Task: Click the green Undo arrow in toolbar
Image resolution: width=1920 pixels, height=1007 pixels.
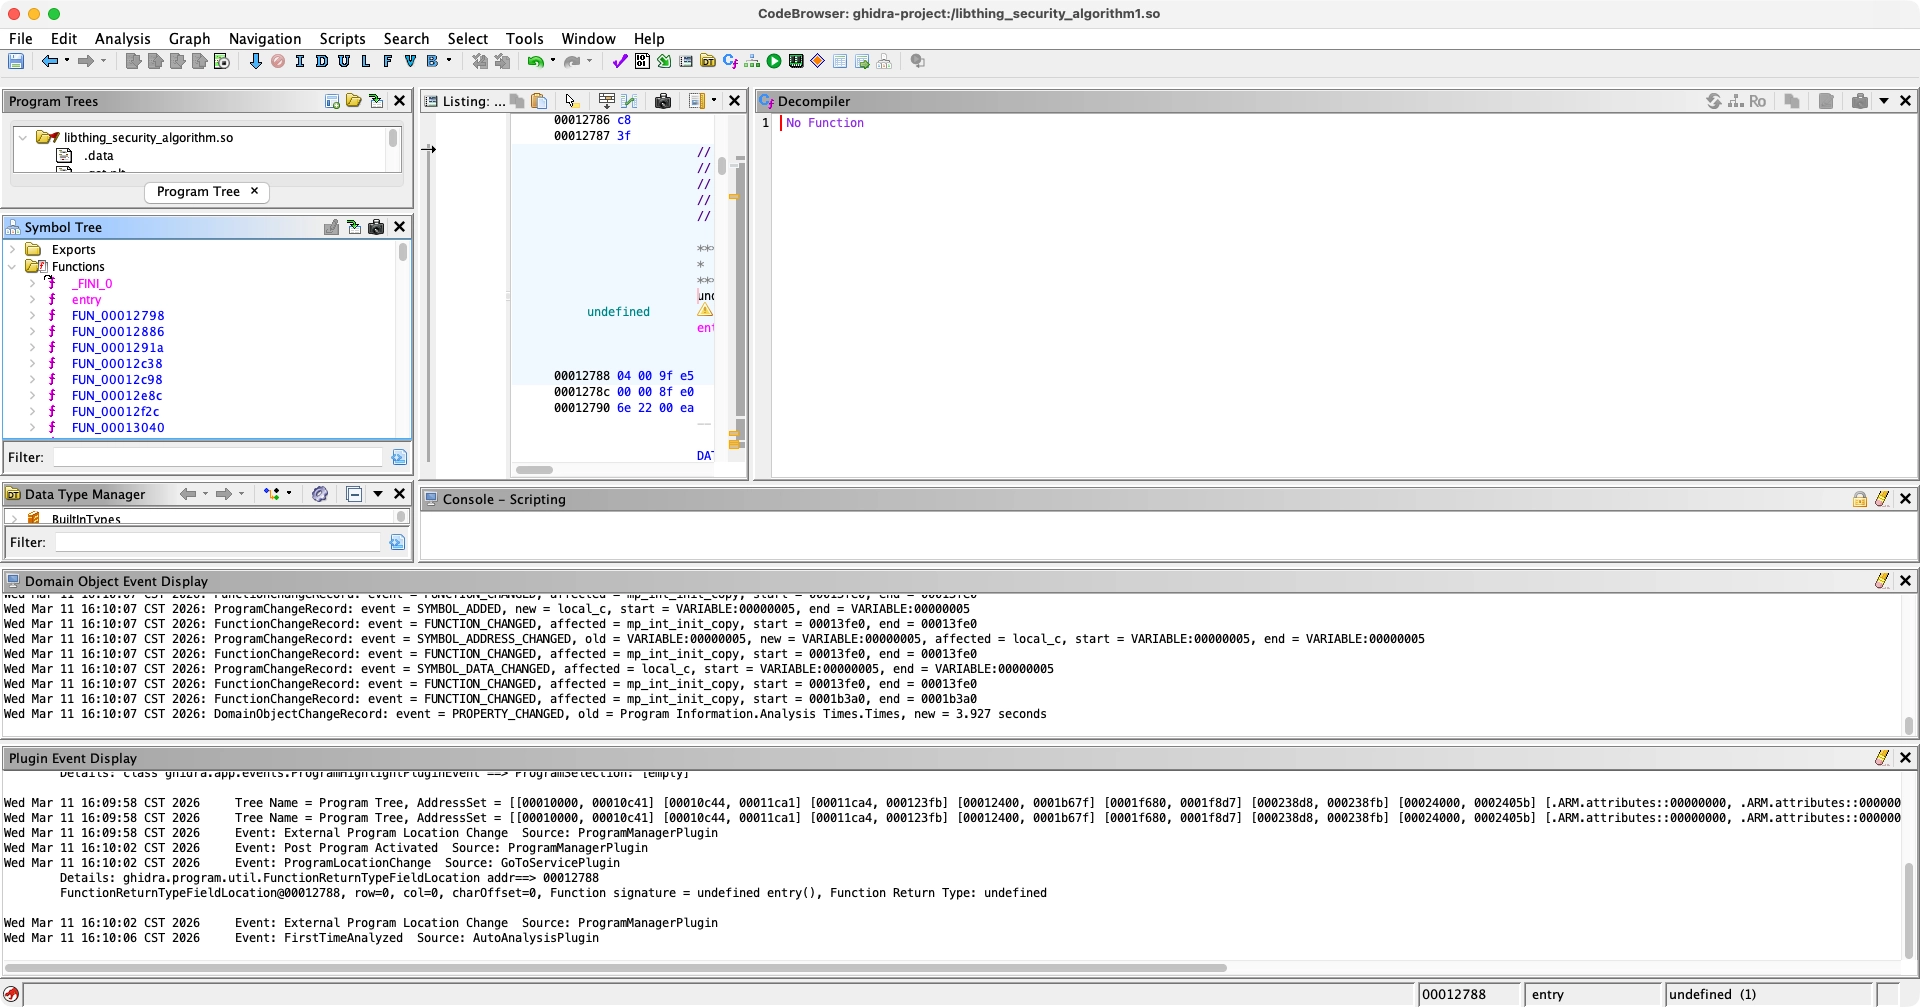Action: point(536,61)
